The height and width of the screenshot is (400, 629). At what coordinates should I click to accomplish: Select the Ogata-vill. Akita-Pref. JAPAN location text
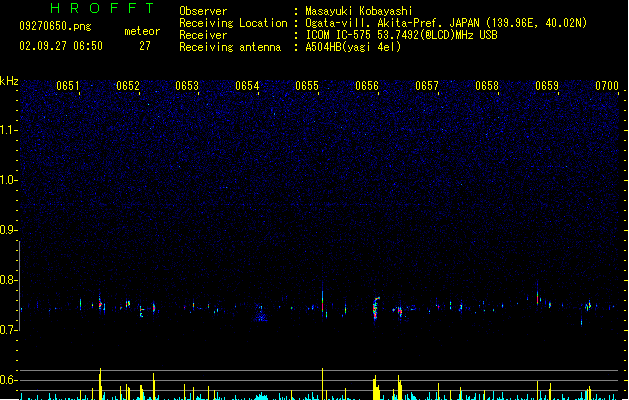pyautogui.click(x=446, y=23)
